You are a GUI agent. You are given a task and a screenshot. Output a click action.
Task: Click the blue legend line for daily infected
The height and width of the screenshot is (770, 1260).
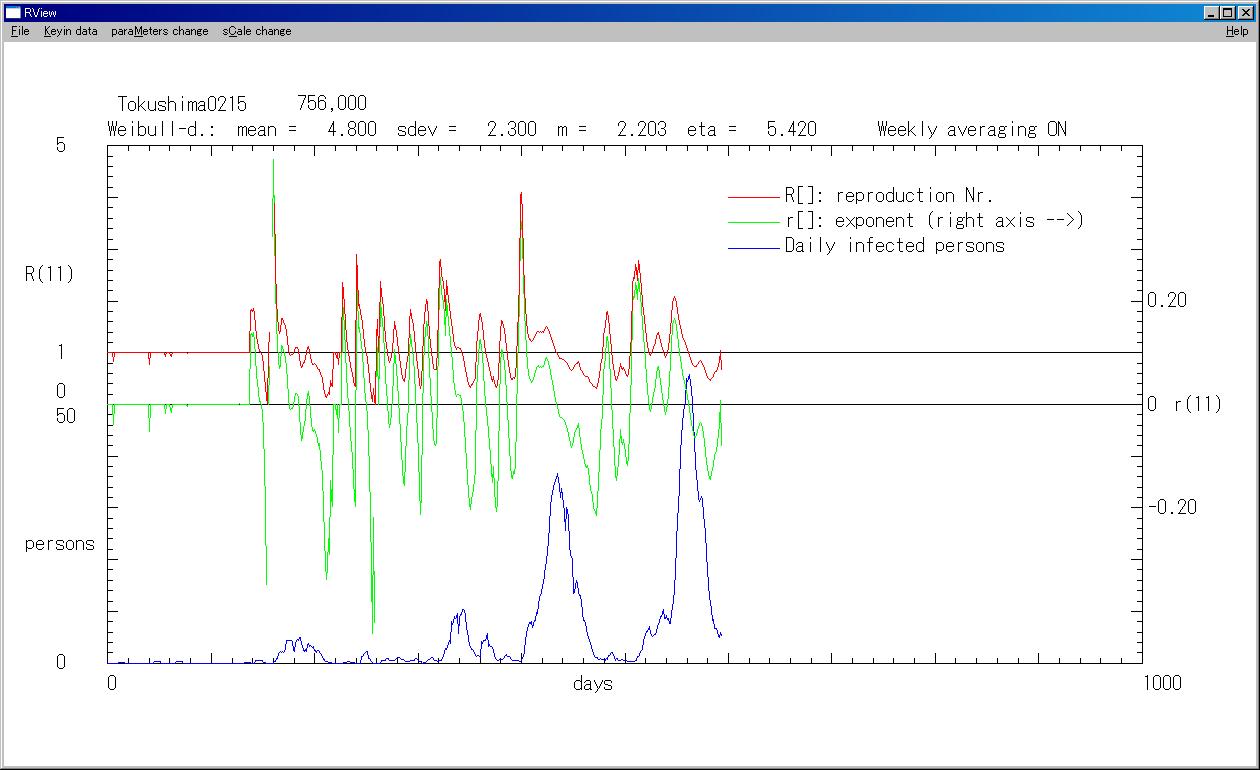[x=753, y=247]
